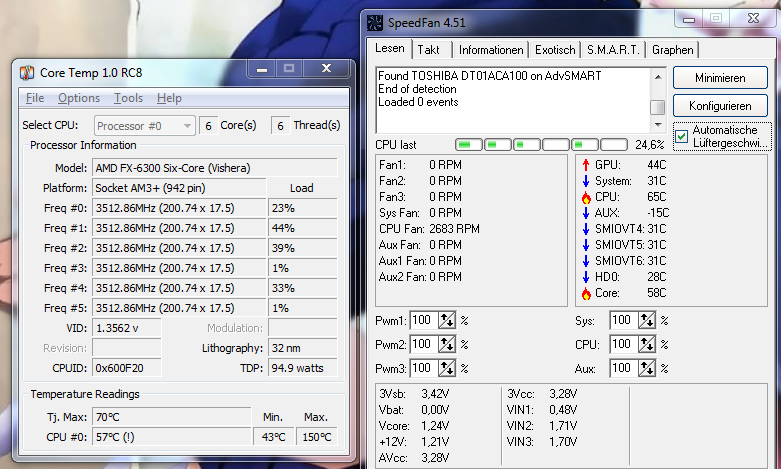Image resolution: width=781 pixels, height=469 pixels.
Task: Switch to the Lesen tab
Action: [x=390, y=48]
